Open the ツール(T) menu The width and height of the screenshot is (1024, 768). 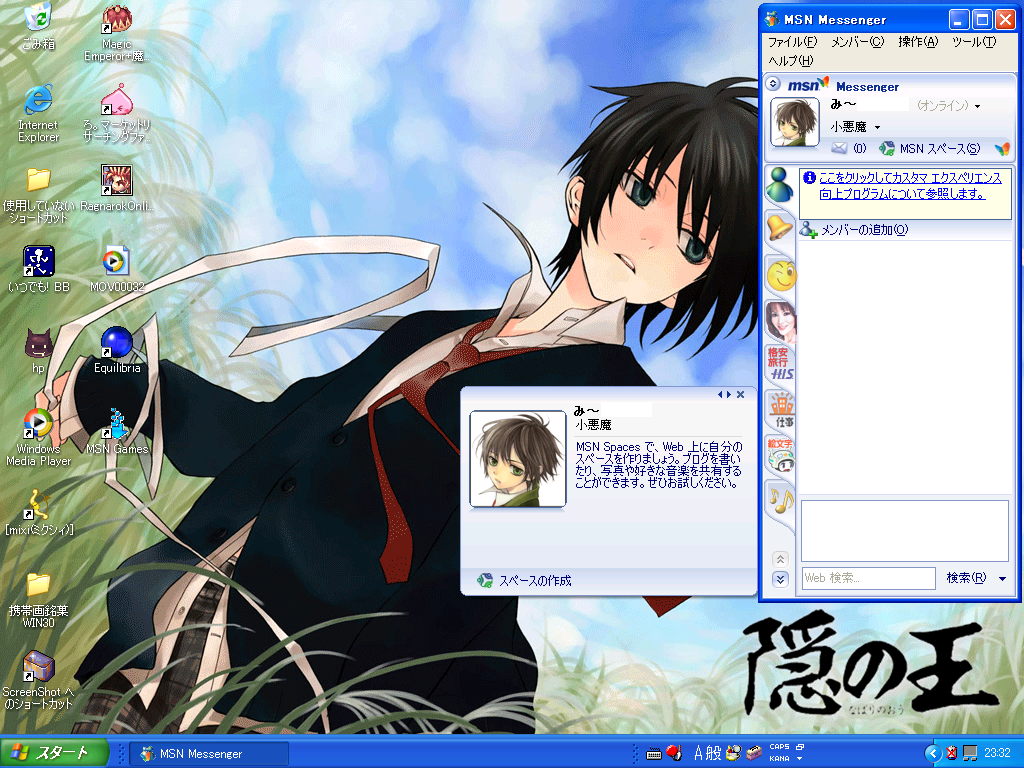[974, 42]
